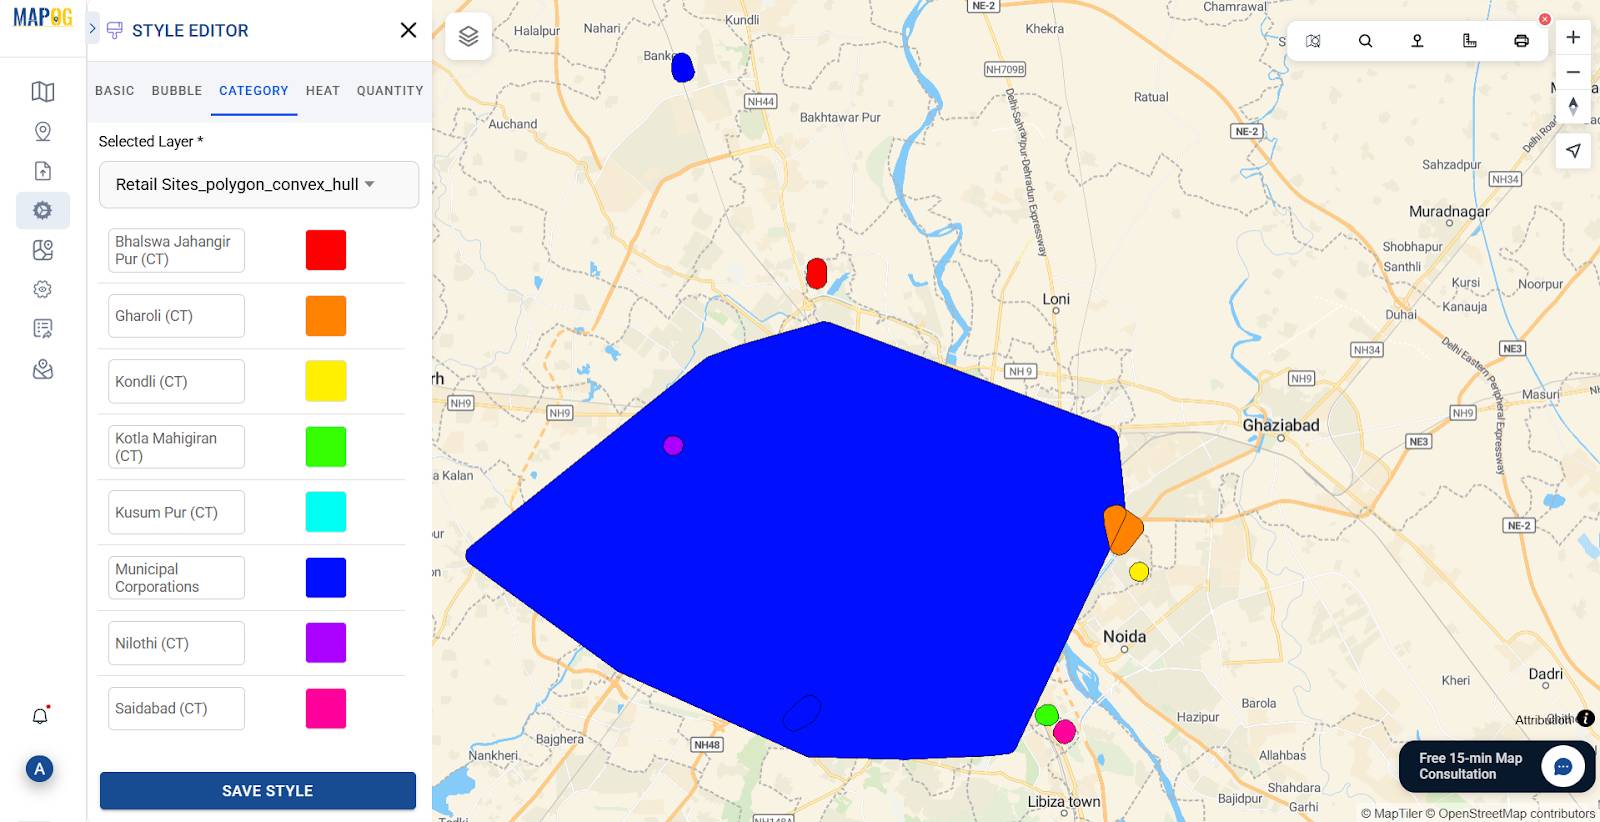Switch to the BUBBLE tab
The height and width of the screenshot is (822, 1600).
click(177, 91)
